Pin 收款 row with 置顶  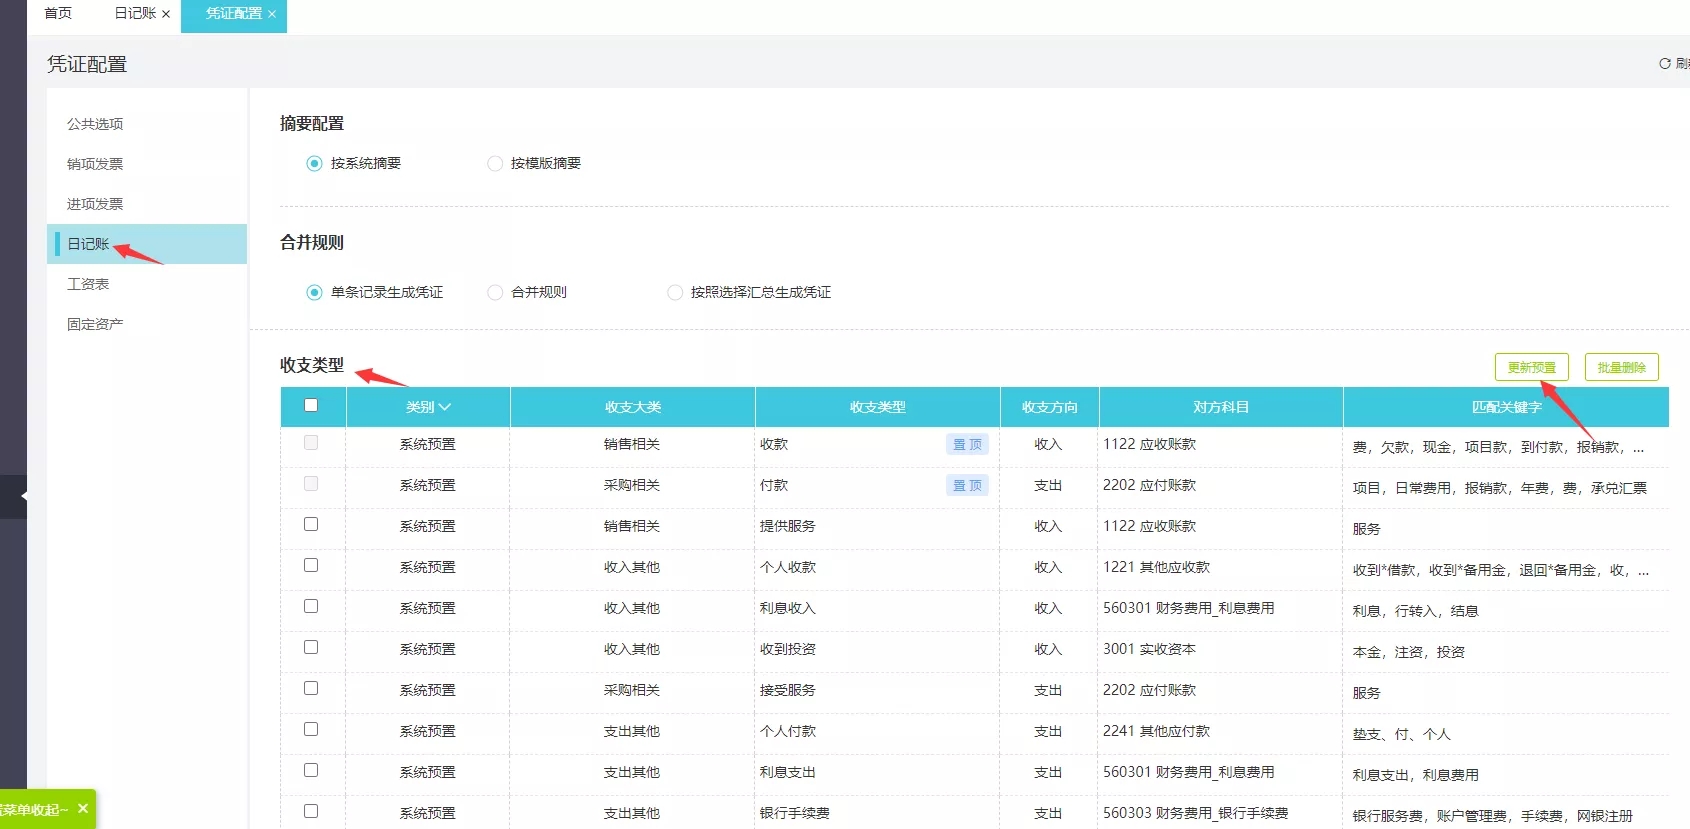[x=967, y=444]
